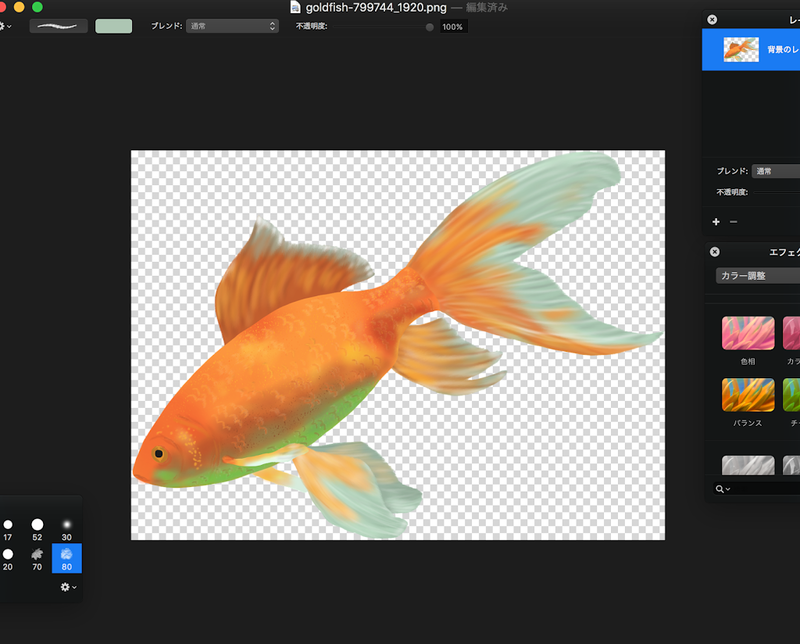Select the size 52 round brush
The width and height of the screenshot is (800, 644).
pyautogui.click(x=37, y=525)
